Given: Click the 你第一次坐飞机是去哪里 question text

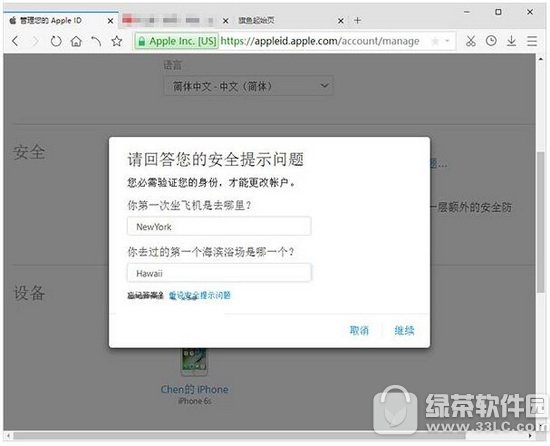Looking at the screenshot, I should tap(189, 205).
